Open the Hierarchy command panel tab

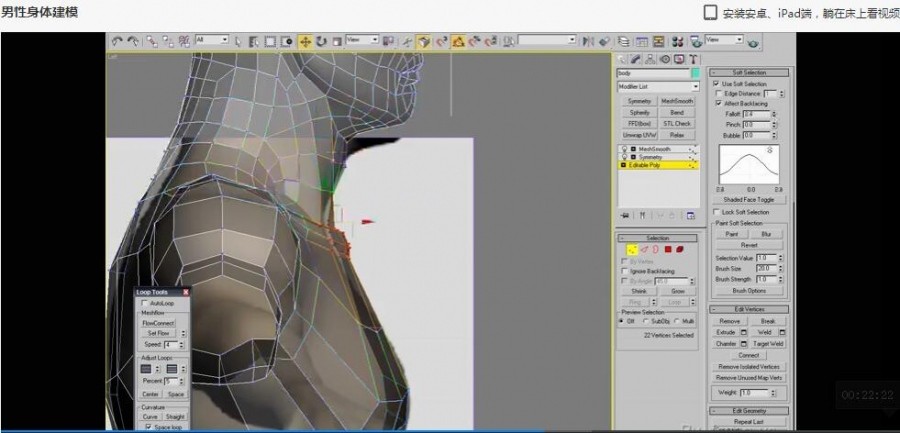tap(650, 59)
